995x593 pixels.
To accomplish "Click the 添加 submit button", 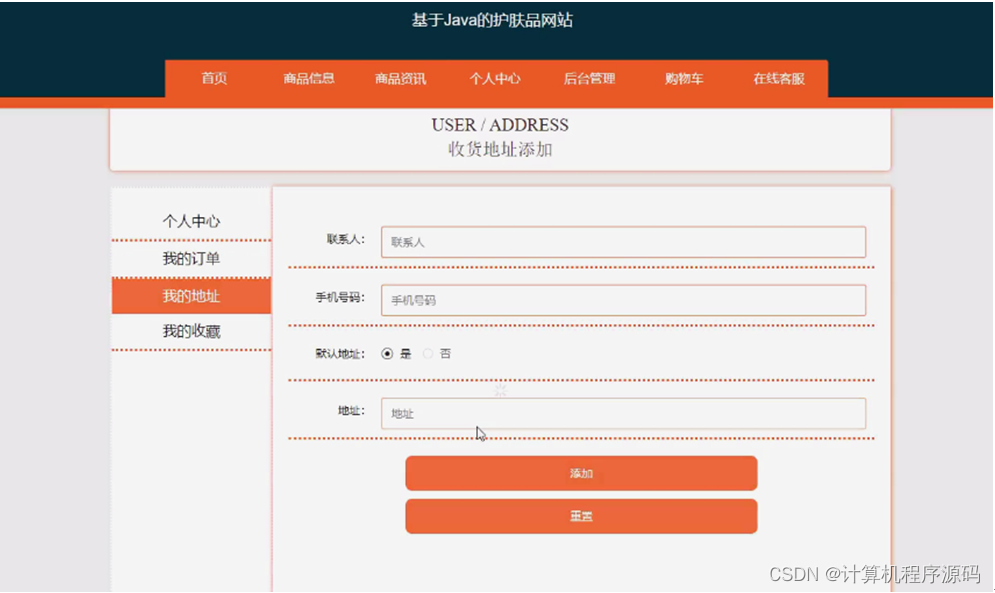I will point(580,473).
